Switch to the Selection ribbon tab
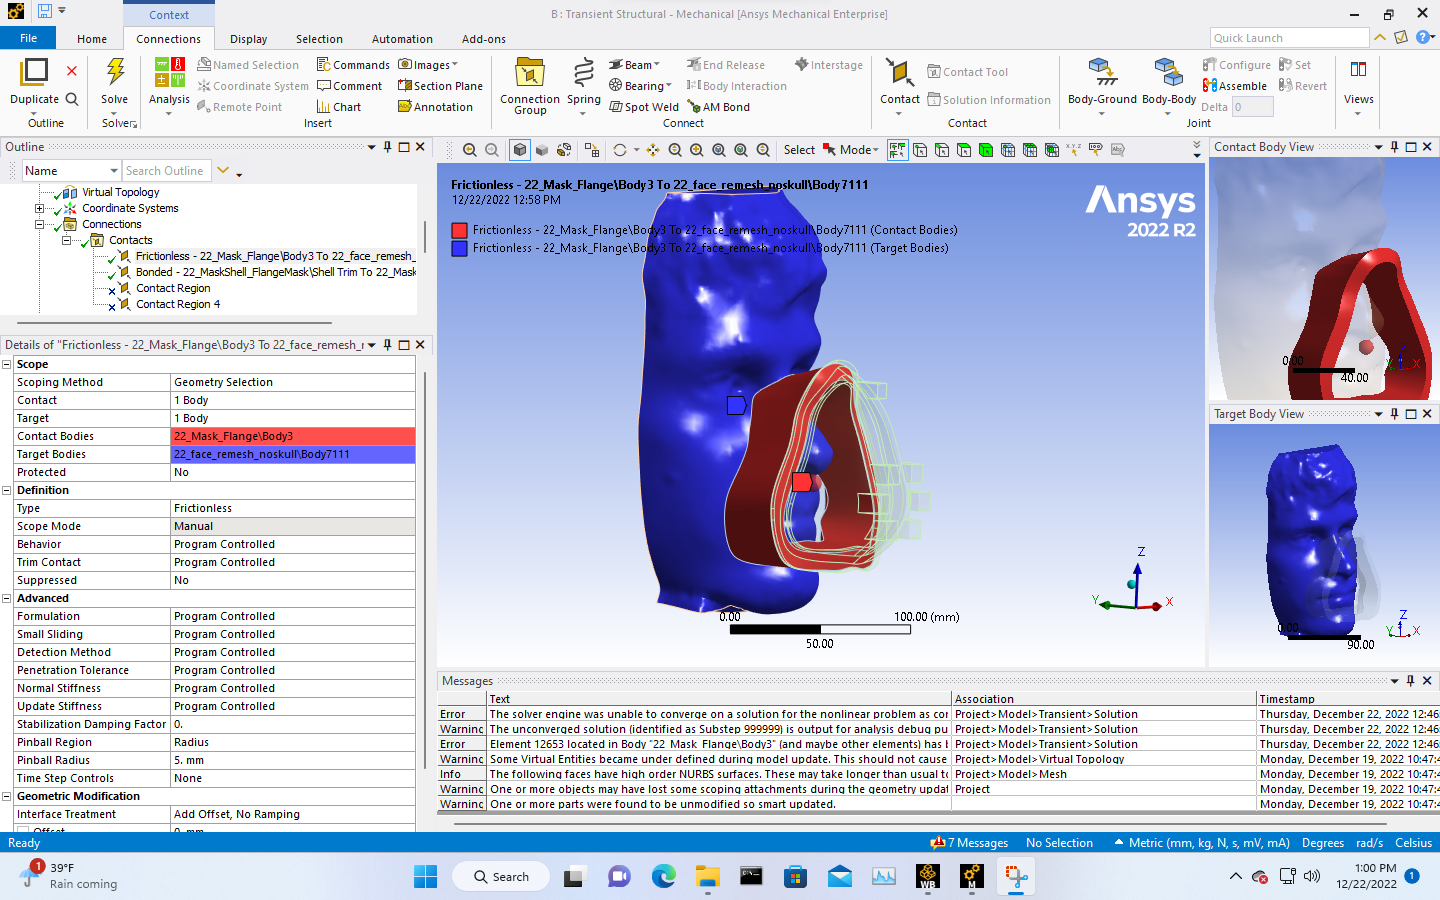The width and height of the screenshot is (1440, 900). pos(319,39)
